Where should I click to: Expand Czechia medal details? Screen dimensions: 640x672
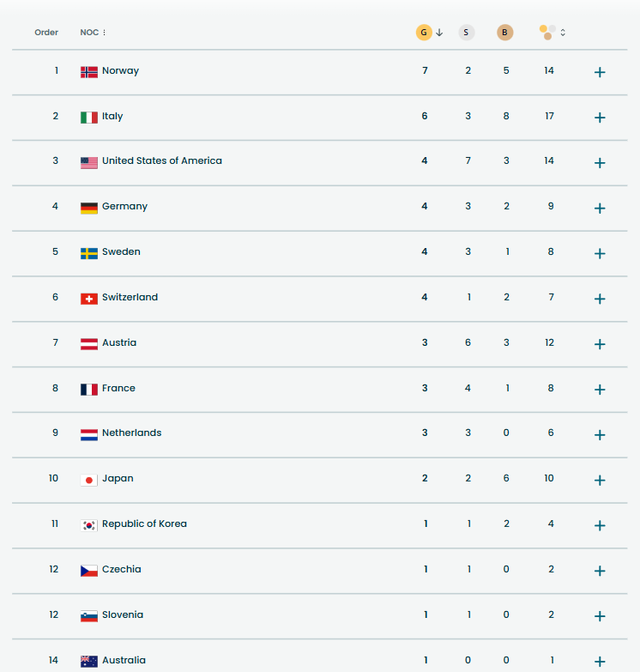point(600,571)
